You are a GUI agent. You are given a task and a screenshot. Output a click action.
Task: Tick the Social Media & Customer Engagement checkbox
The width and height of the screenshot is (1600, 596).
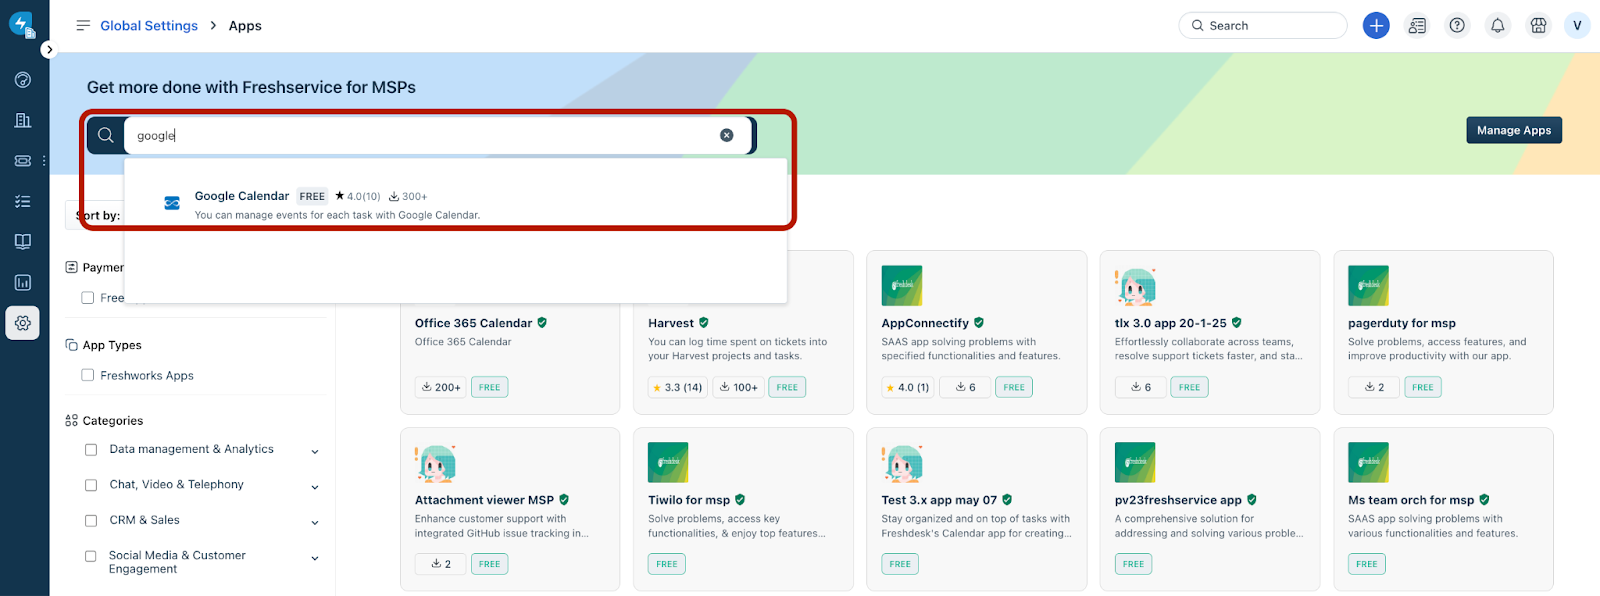[x=91, y=556]
